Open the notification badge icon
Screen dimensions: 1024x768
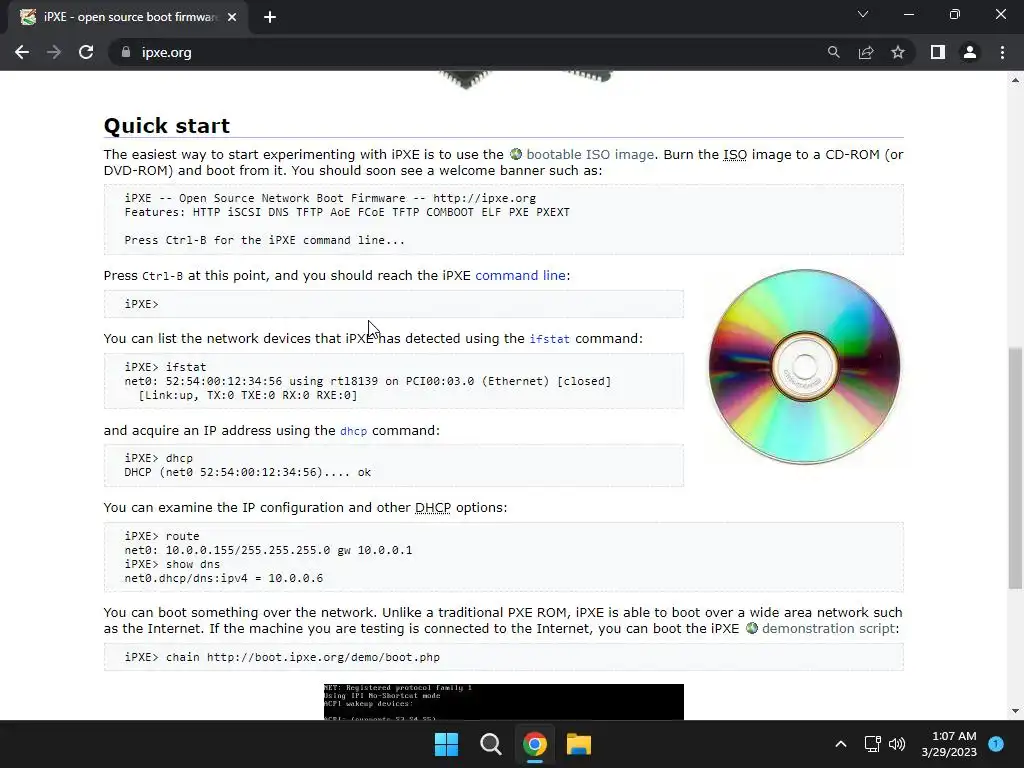pyautogui.click(x=996, y=744)
